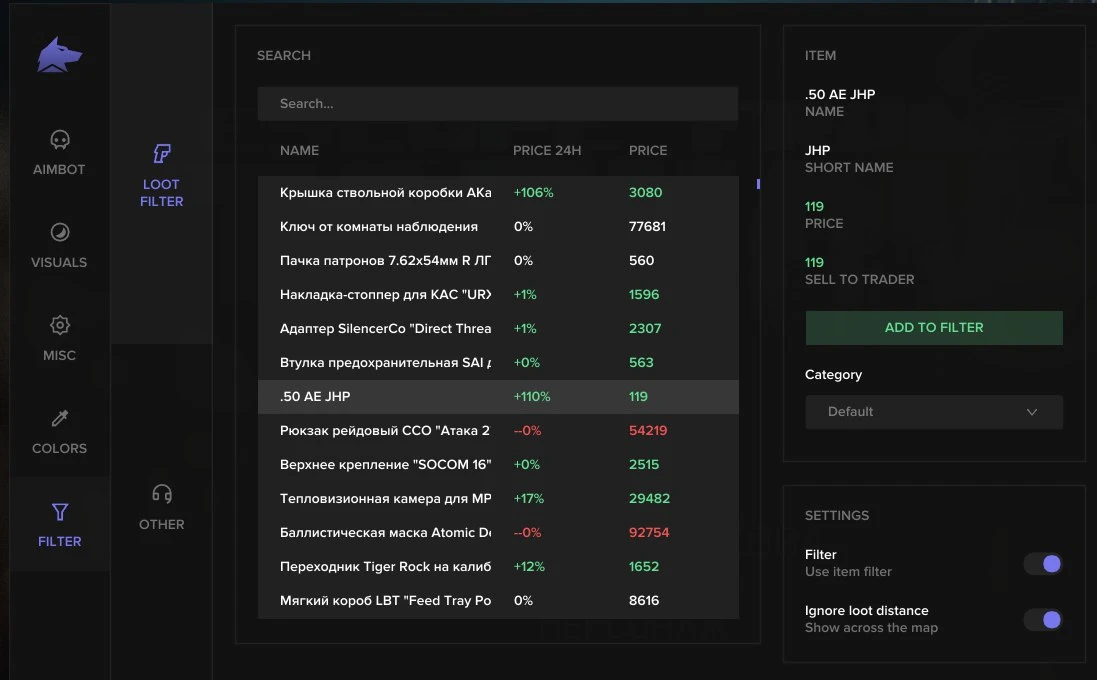Sort by the PRICE 24H column
Screen dimensions: 1097x680
(546, 150)
